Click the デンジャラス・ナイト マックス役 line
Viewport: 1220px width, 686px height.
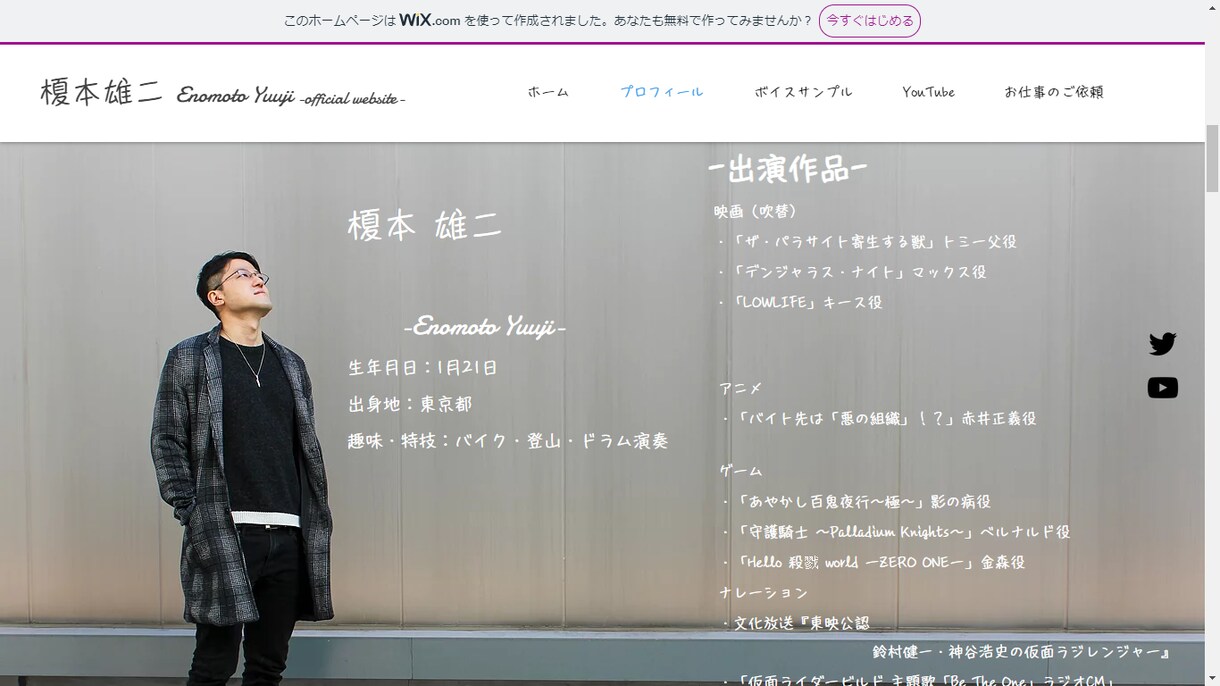(852, 272)
